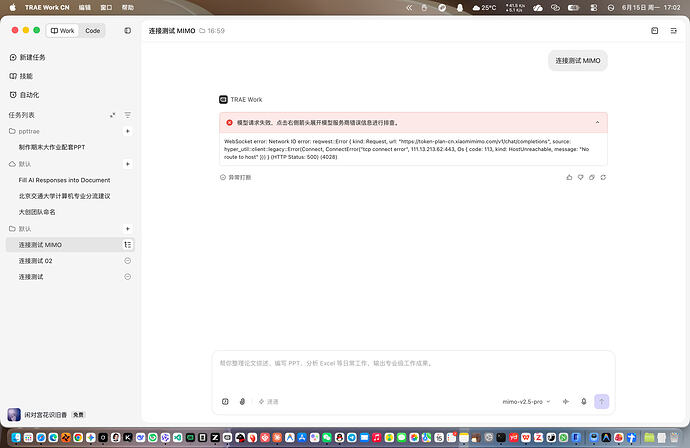Toggle the sidebar panel icon

[x=128, y=31]
